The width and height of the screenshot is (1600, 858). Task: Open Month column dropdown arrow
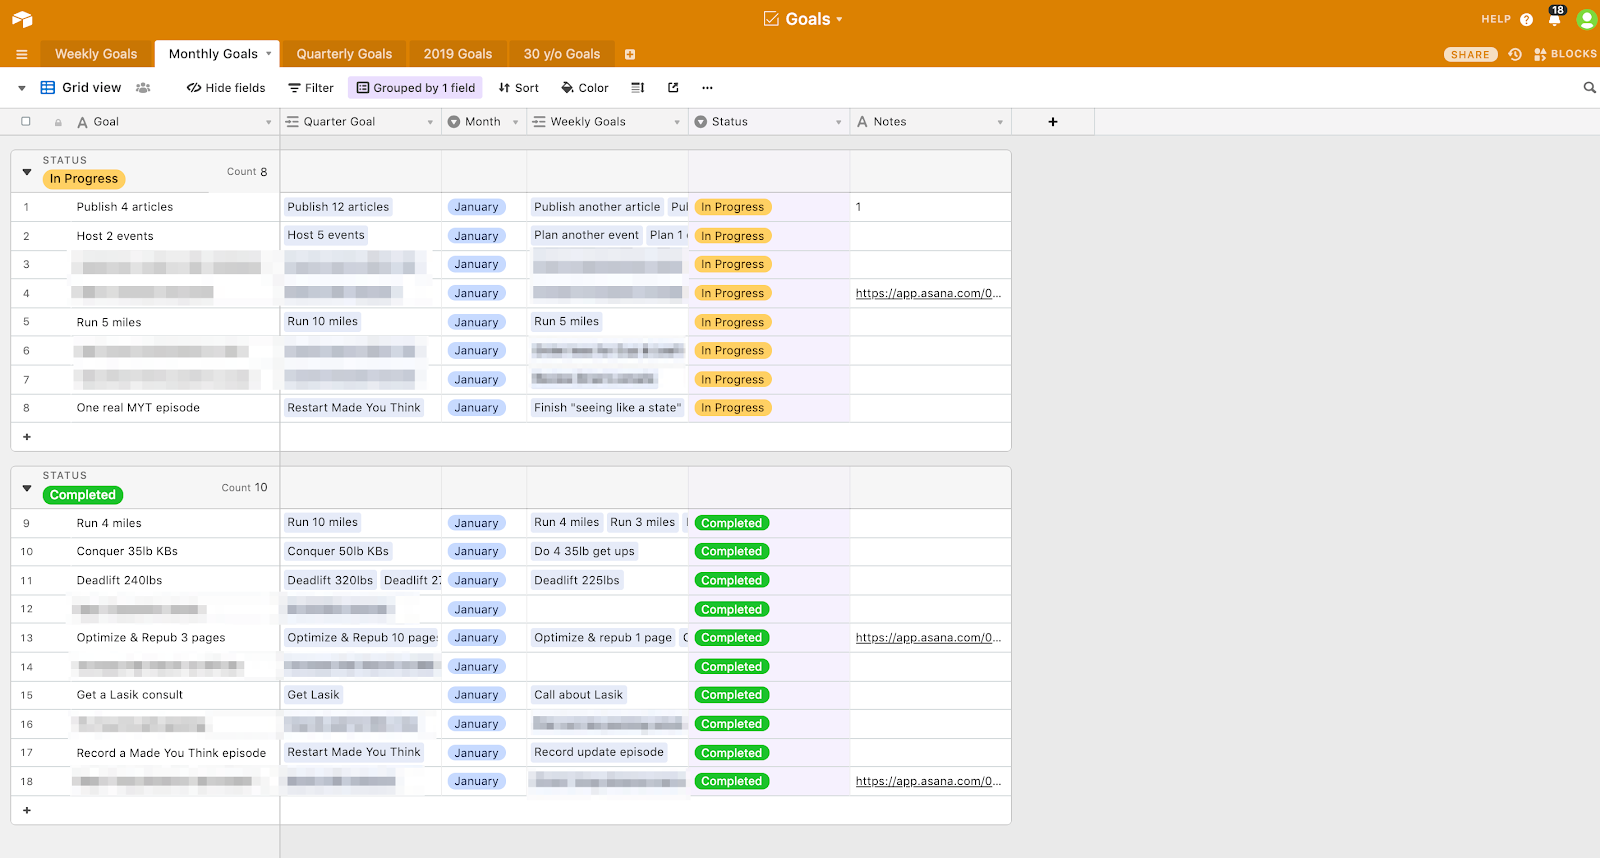pos(516,122)
